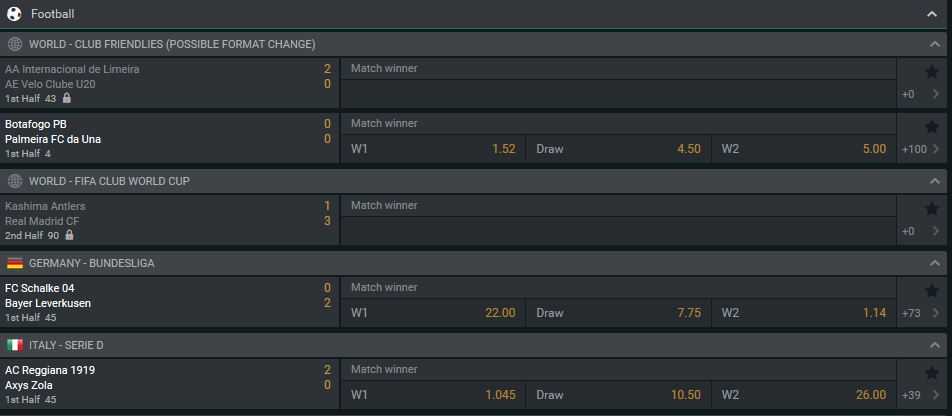Collapse the Italy Serie D section

pos(934,345)
